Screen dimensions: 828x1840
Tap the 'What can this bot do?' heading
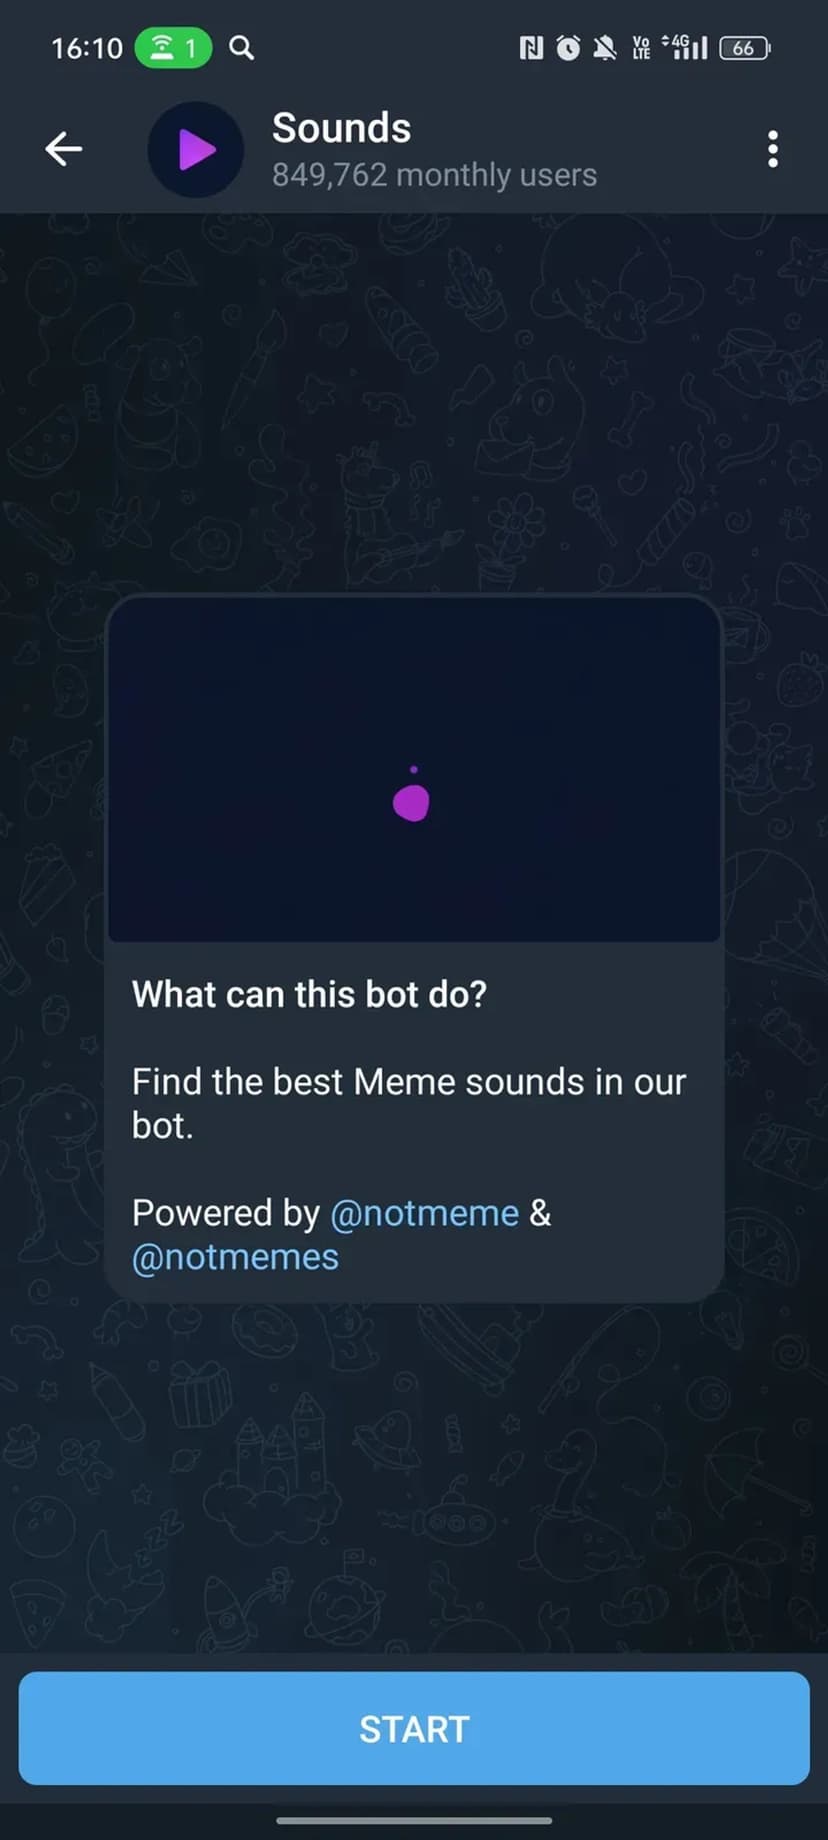[309, 994]
